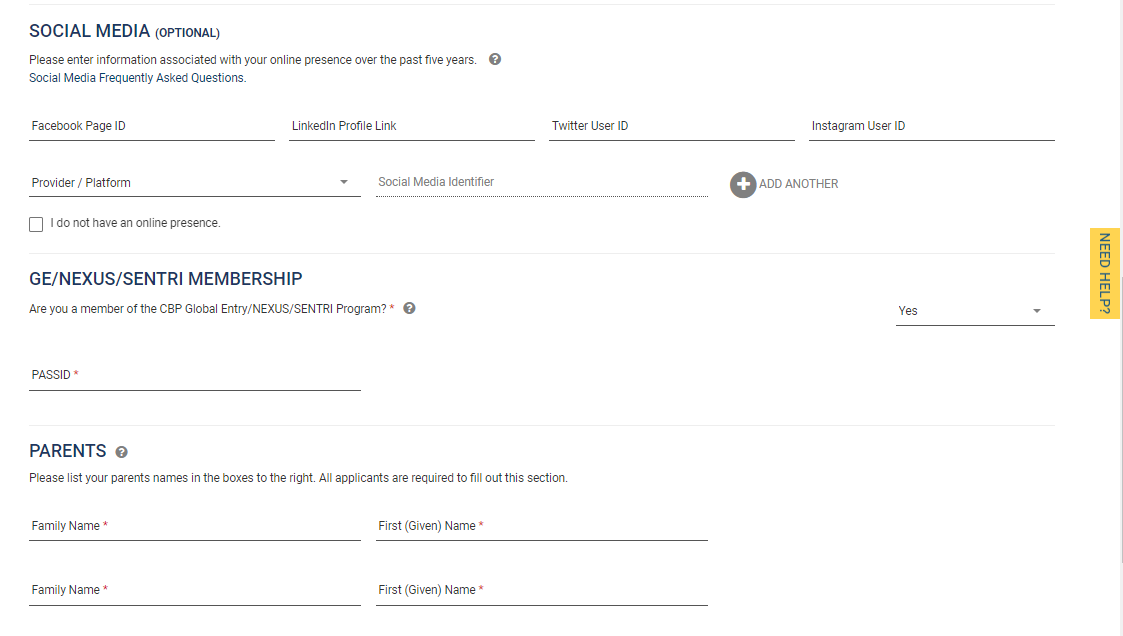Click the Provider / Platform dropdown arrow

344,182
